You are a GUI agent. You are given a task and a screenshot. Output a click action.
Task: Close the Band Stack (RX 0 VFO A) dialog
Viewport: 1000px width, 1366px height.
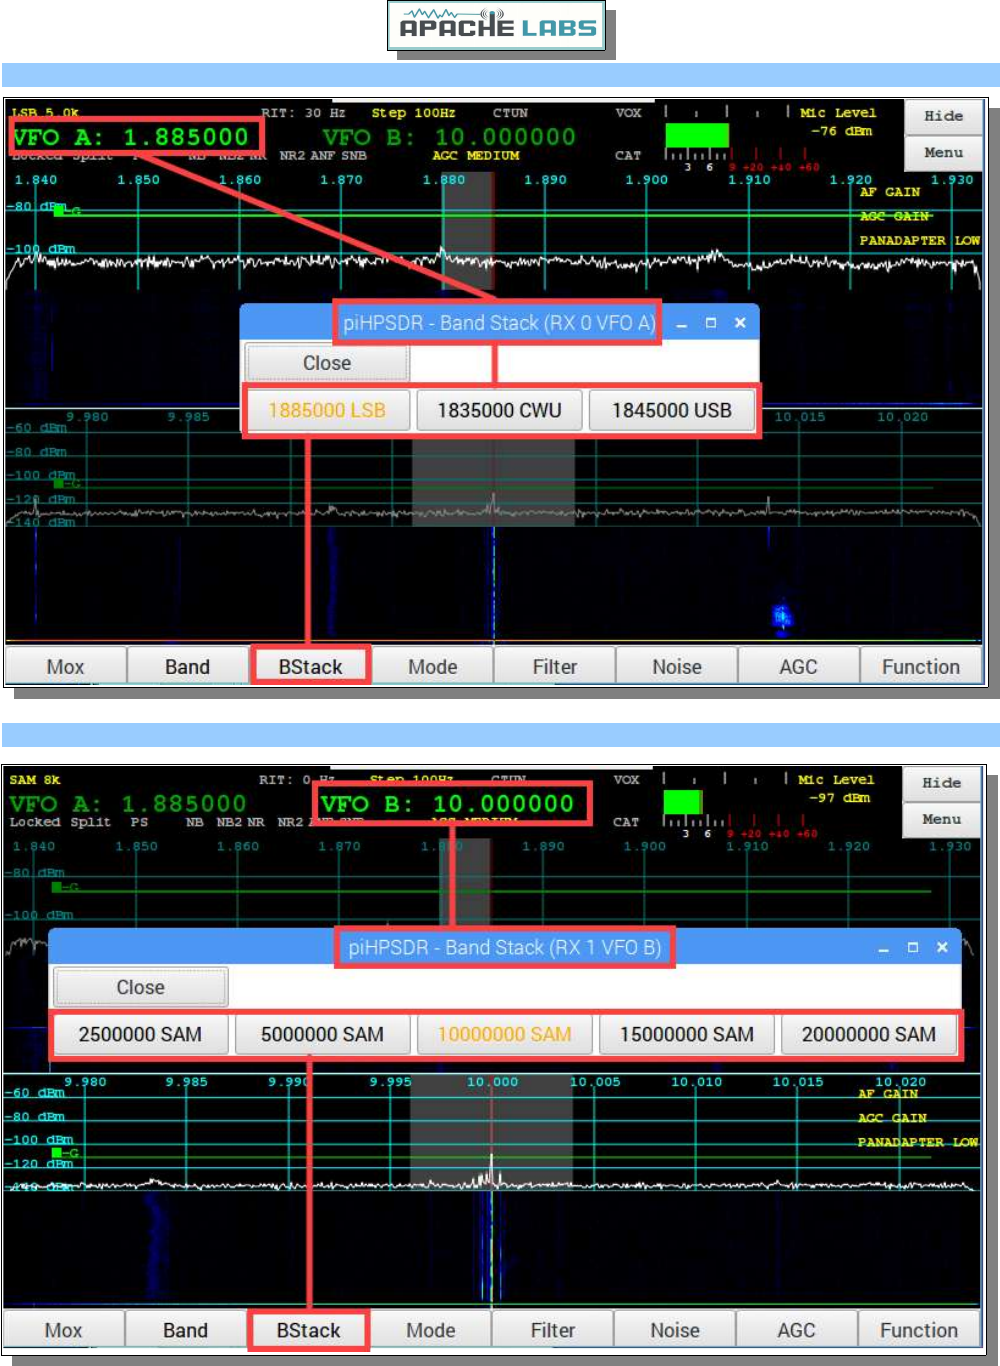click(327, 363)
